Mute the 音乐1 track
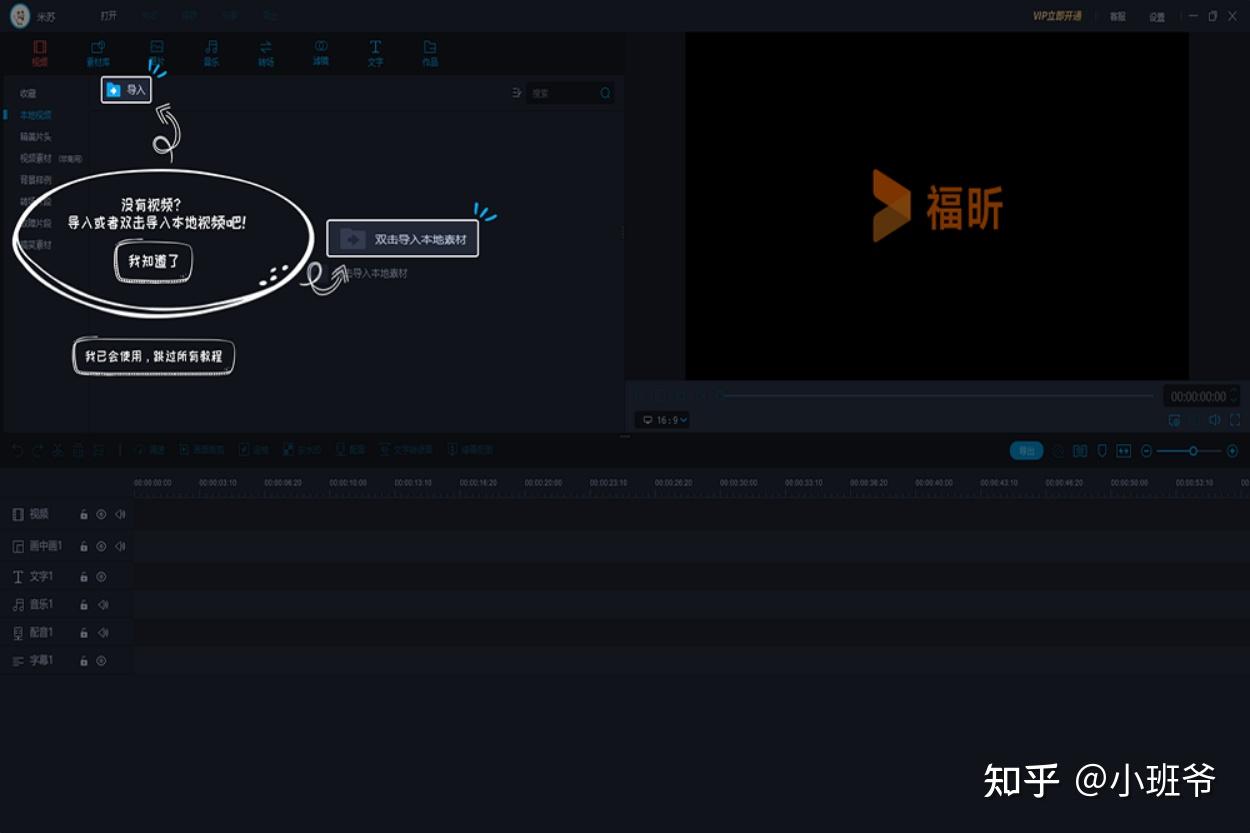The image size is (1250, 833). pos(102,605)
